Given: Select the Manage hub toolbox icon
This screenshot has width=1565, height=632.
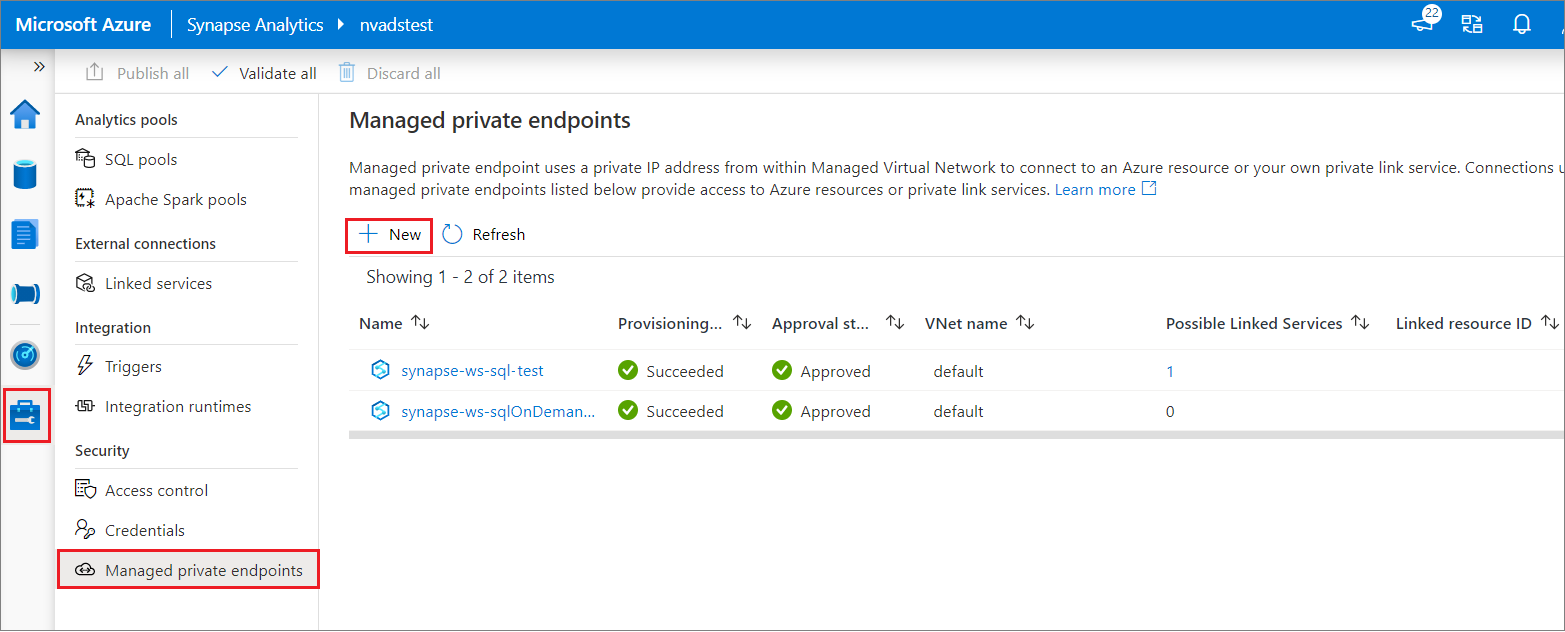Looking at the screenshot, I should [24, 415].
